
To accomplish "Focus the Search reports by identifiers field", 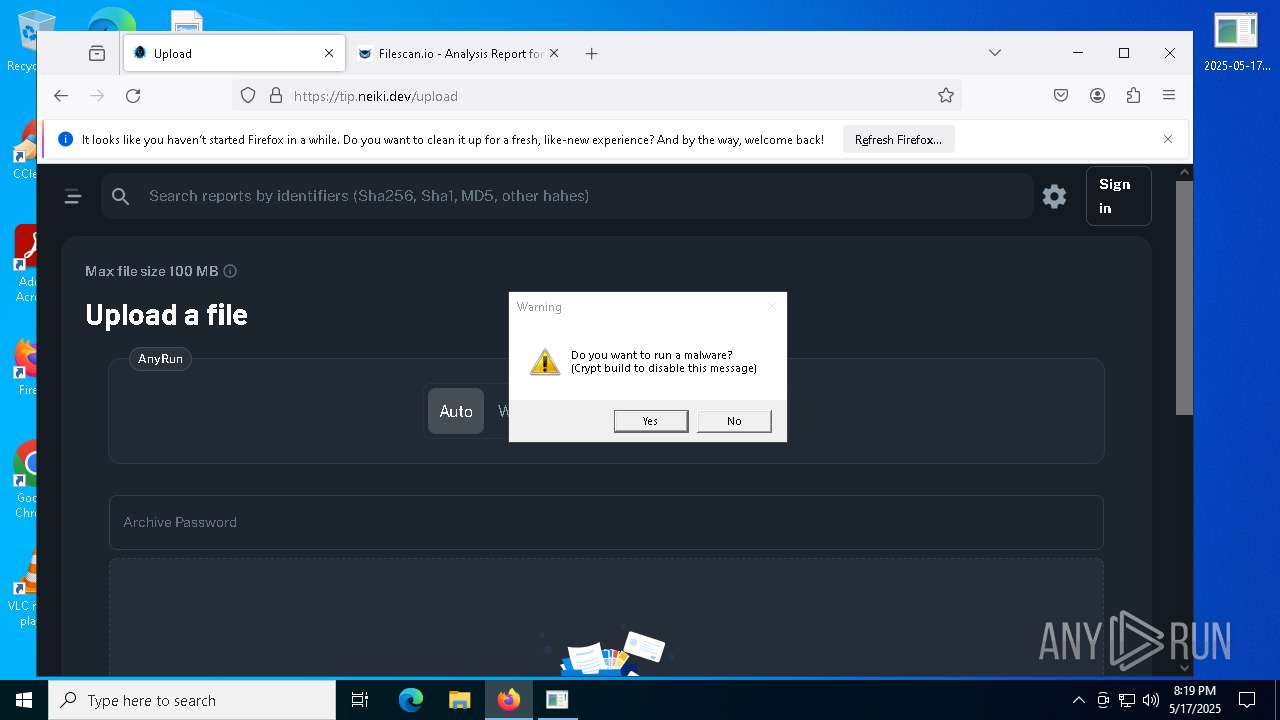I will pyautogui.click(x=567, y=196).
